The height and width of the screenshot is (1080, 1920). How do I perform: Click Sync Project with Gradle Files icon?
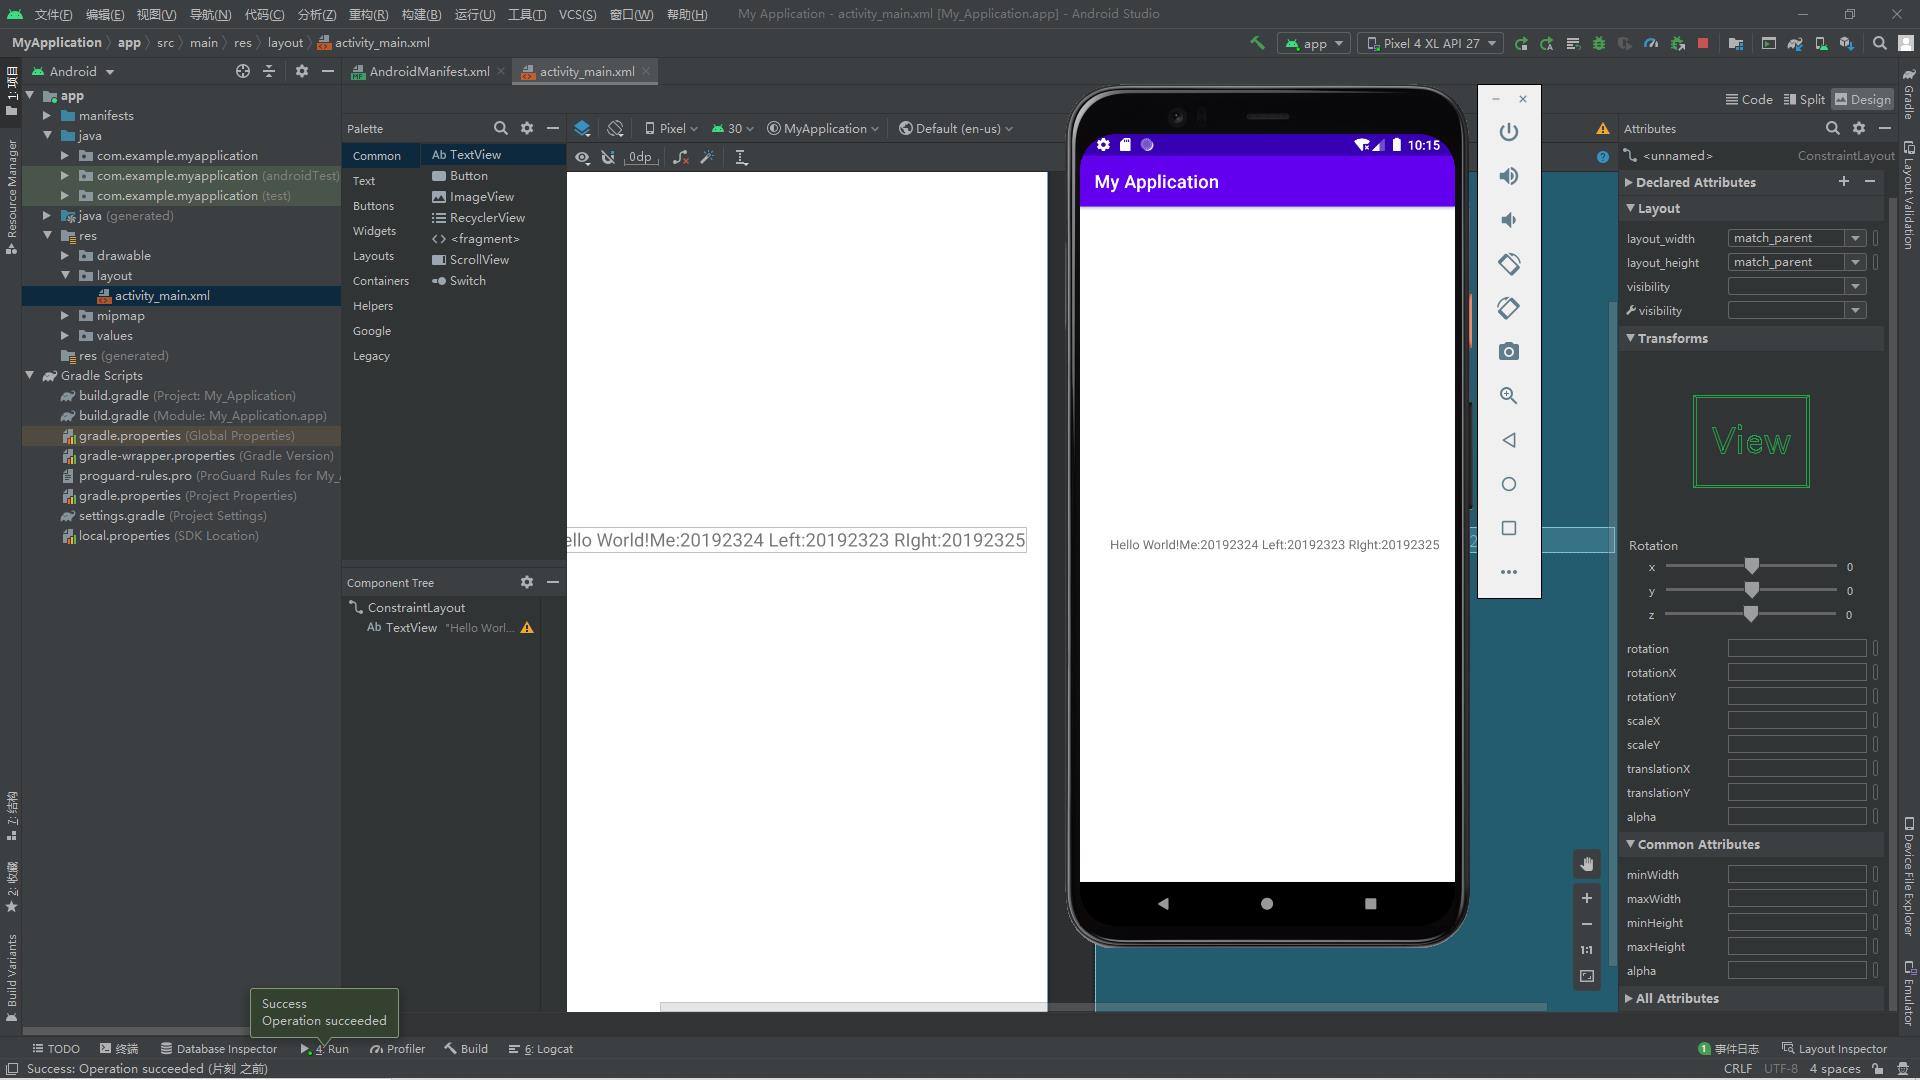(1795, 43)
